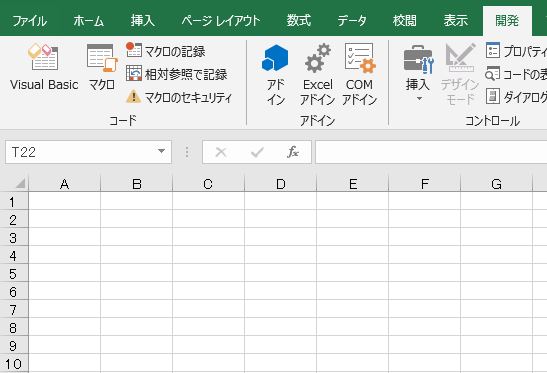Click コードの表示 (View Code)
This screenshot has width=547, height=373.
[516, 74]
